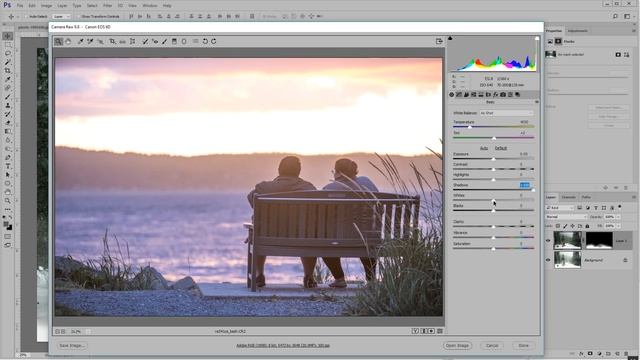Open the Split Toning panel tab
This screenshot has height=360, width=640.
(x=481, y=95)
